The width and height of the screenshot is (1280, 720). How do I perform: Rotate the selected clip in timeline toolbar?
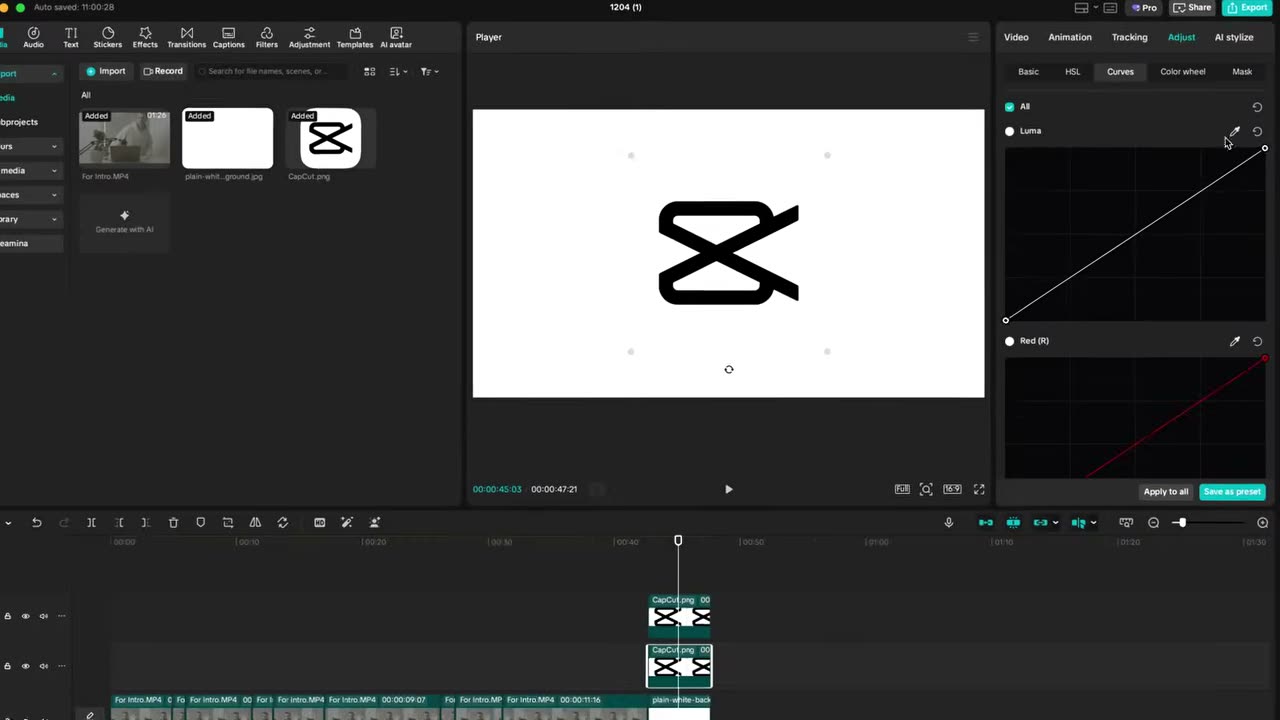coord(282,522)
